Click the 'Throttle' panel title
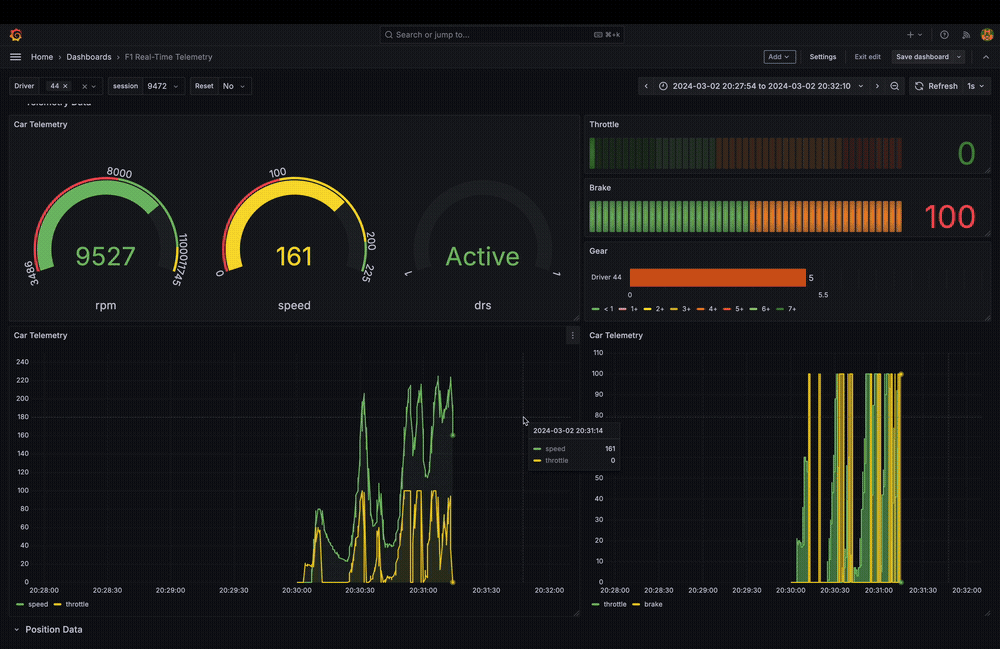Viewport: 1000px width, 649px height. tap(604, 124)
